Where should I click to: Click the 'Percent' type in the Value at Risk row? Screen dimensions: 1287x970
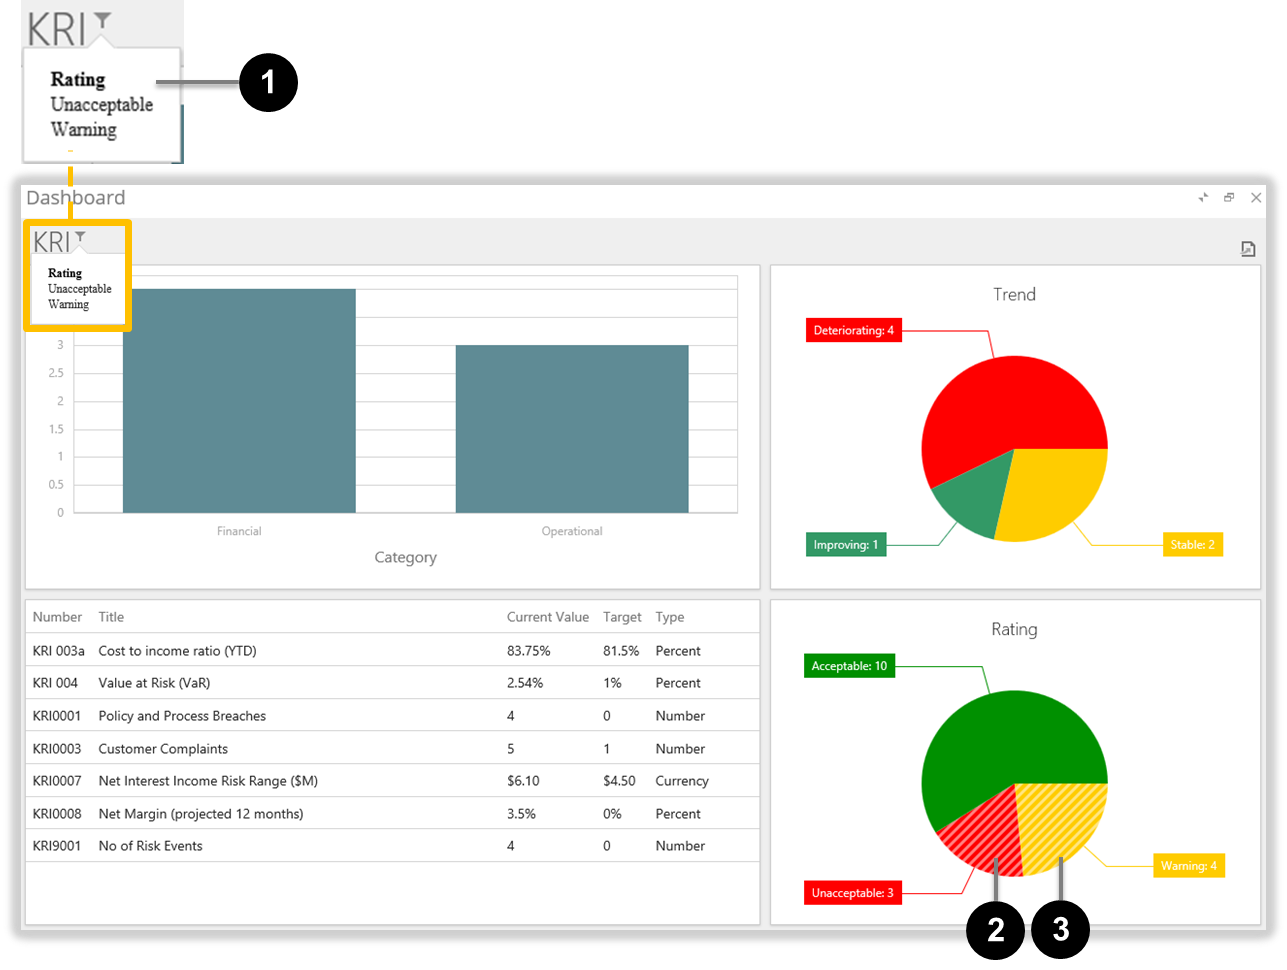(678, 683)
